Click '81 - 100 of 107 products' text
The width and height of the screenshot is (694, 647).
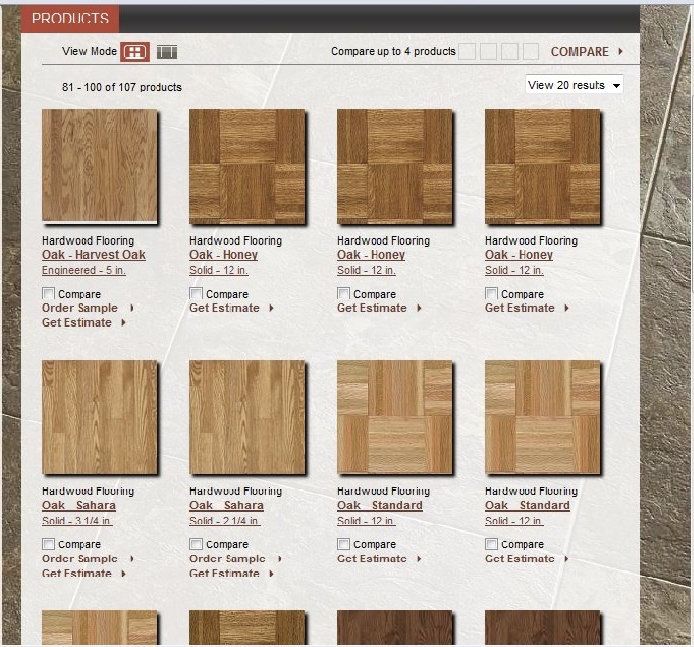coord(122,87)
